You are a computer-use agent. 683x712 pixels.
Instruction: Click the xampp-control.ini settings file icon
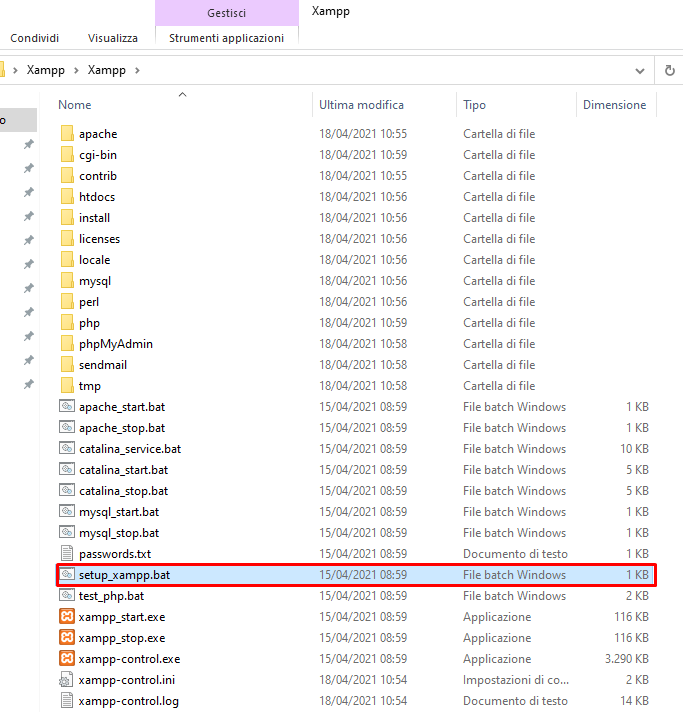[x=66, y=679]
